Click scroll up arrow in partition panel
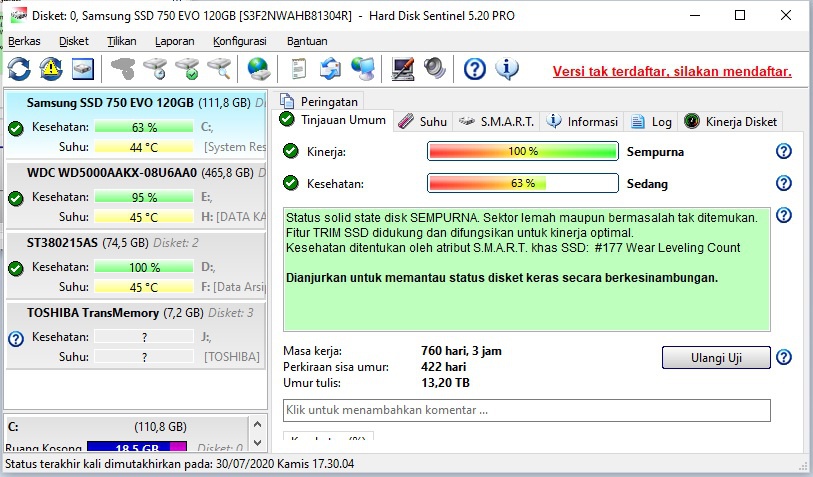 click(x=257, y=424)
